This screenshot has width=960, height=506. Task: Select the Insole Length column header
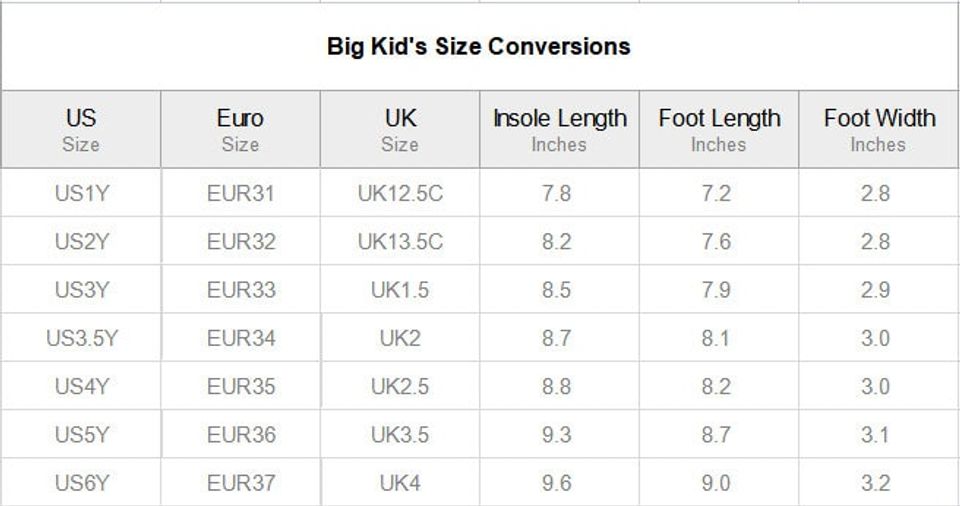tap(559, 130)
